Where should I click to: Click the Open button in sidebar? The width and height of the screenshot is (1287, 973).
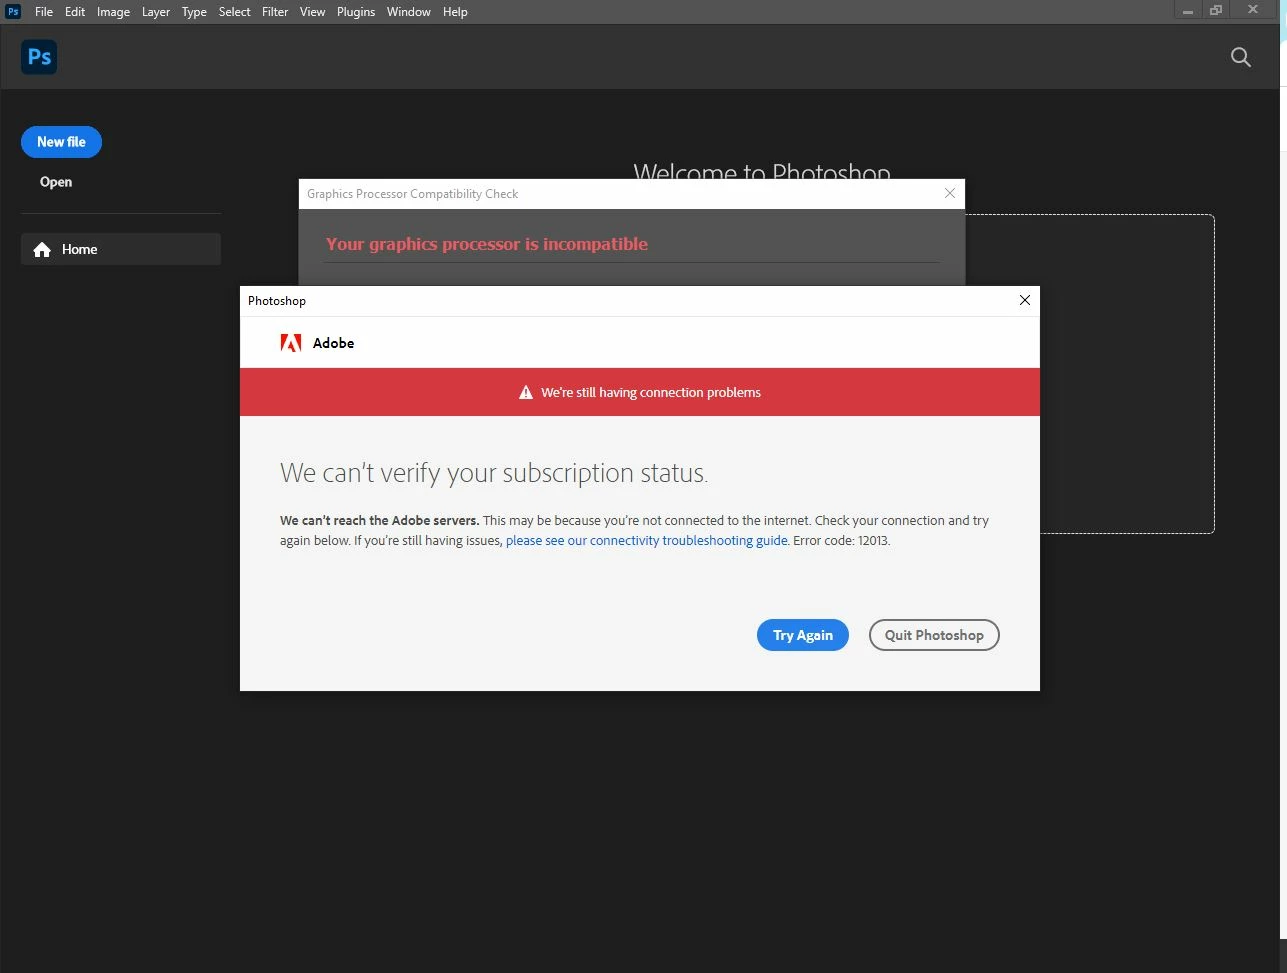tap(56, 182)
